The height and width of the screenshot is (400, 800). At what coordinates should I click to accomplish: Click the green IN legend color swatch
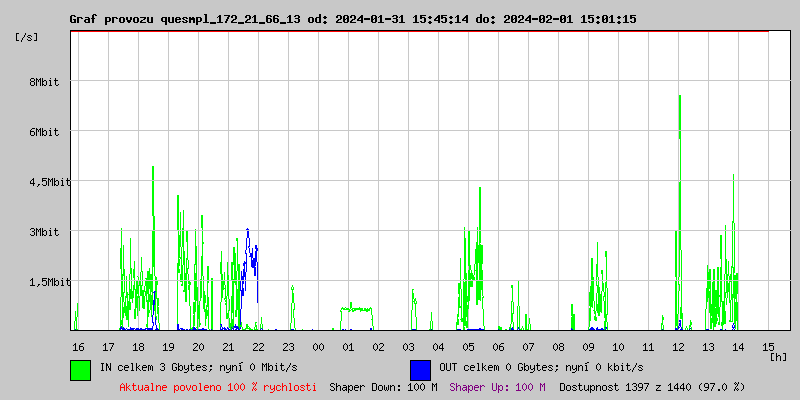pos(80,369)
